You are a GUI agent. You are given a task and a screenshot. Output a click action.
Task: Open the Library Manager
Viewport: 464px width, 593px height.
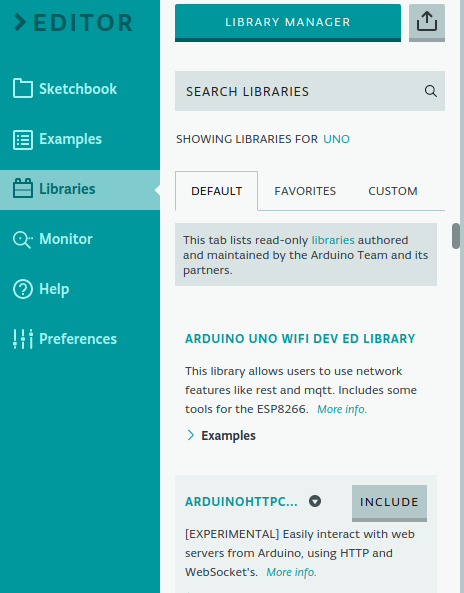pos(288,22)
